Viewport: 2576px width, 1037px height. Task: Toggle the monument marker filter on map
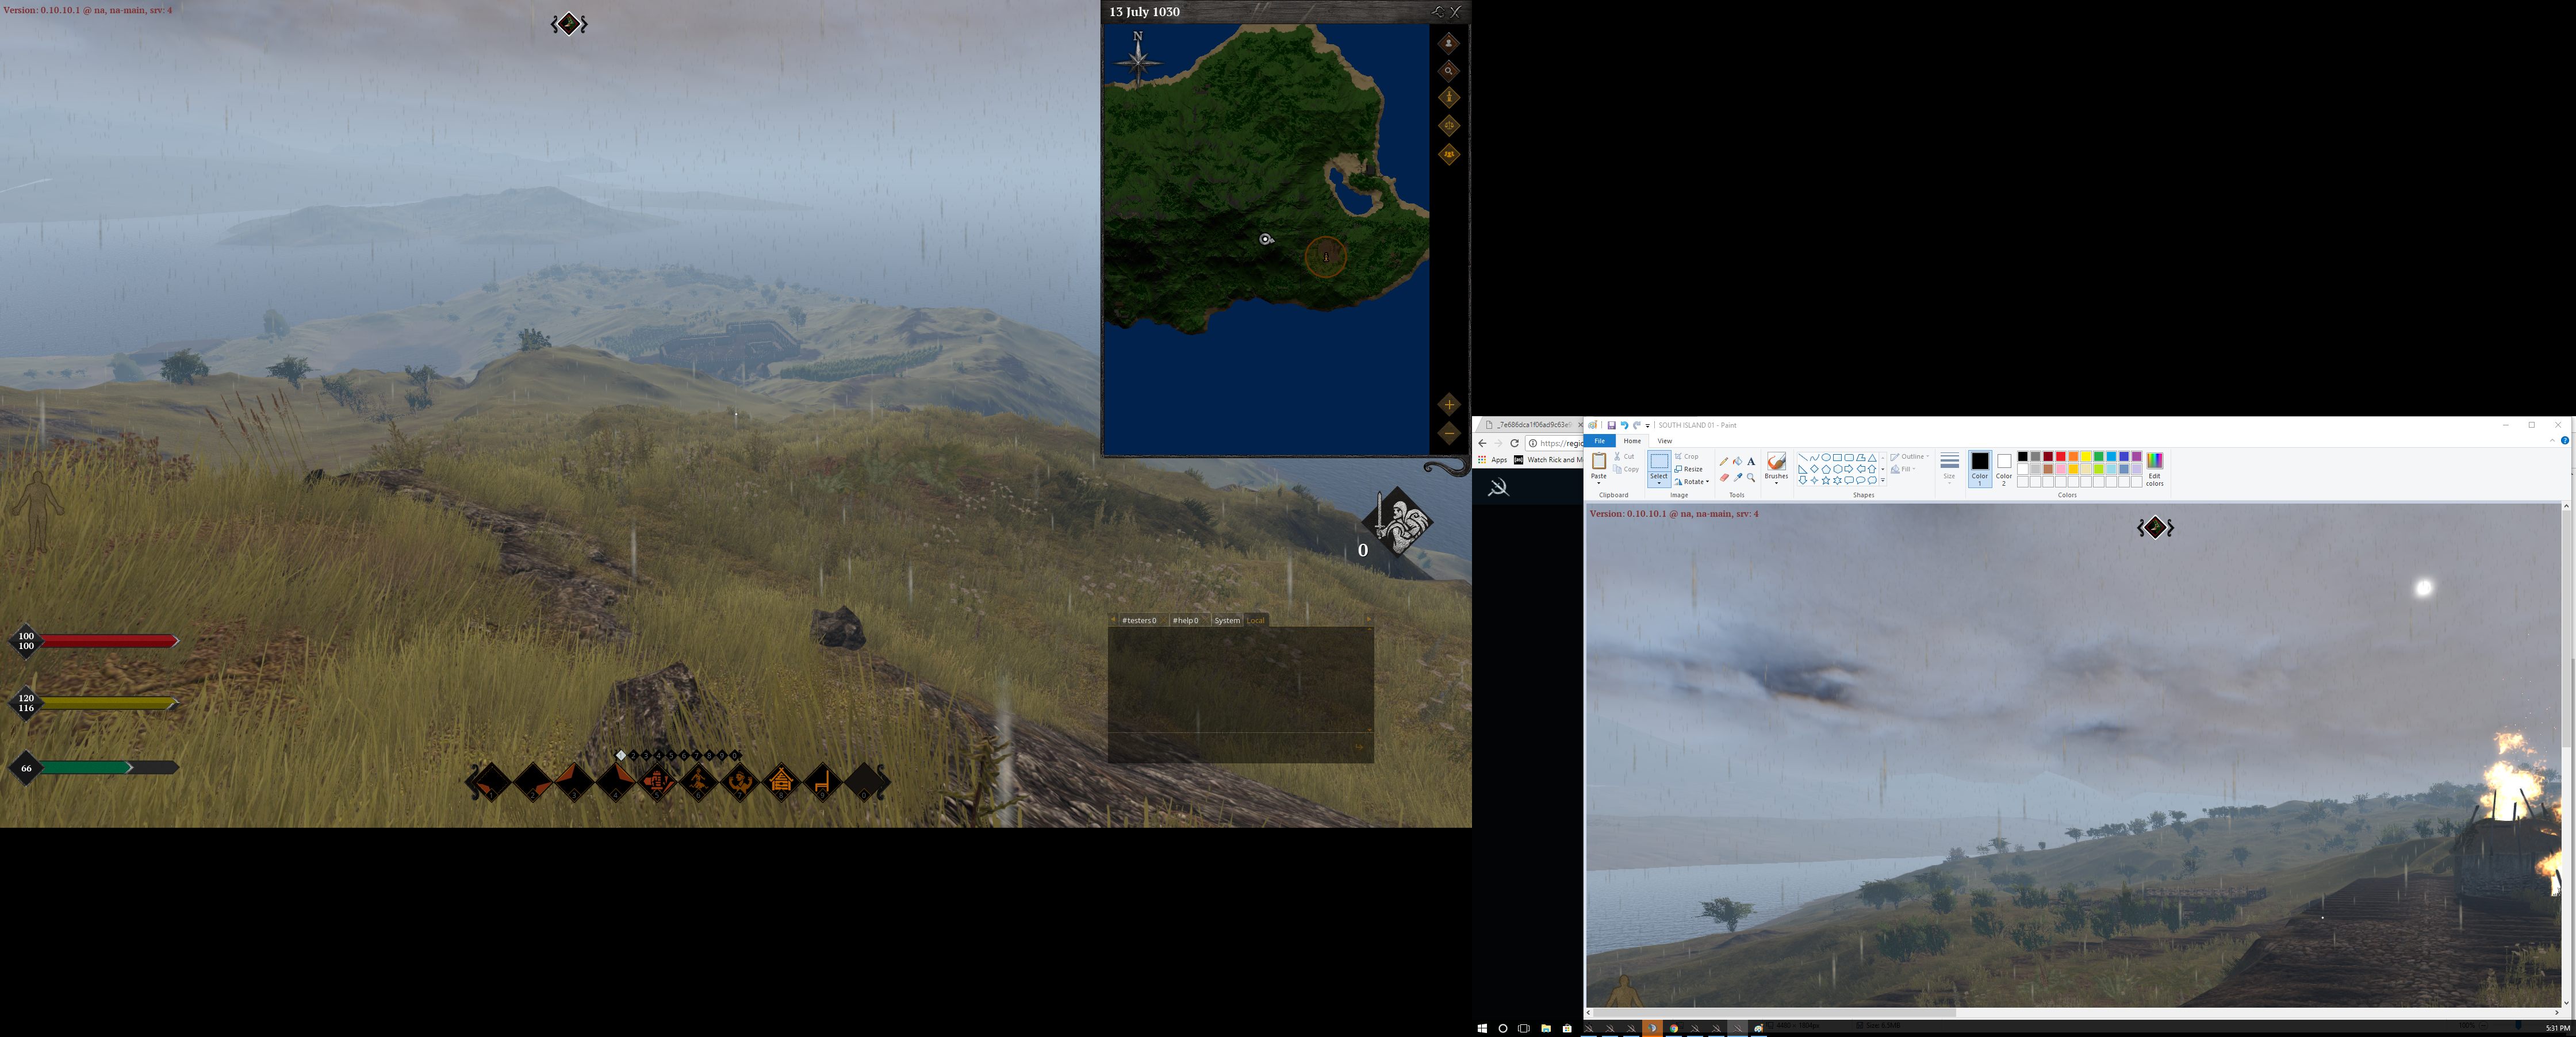click(x=1448, y=98)
